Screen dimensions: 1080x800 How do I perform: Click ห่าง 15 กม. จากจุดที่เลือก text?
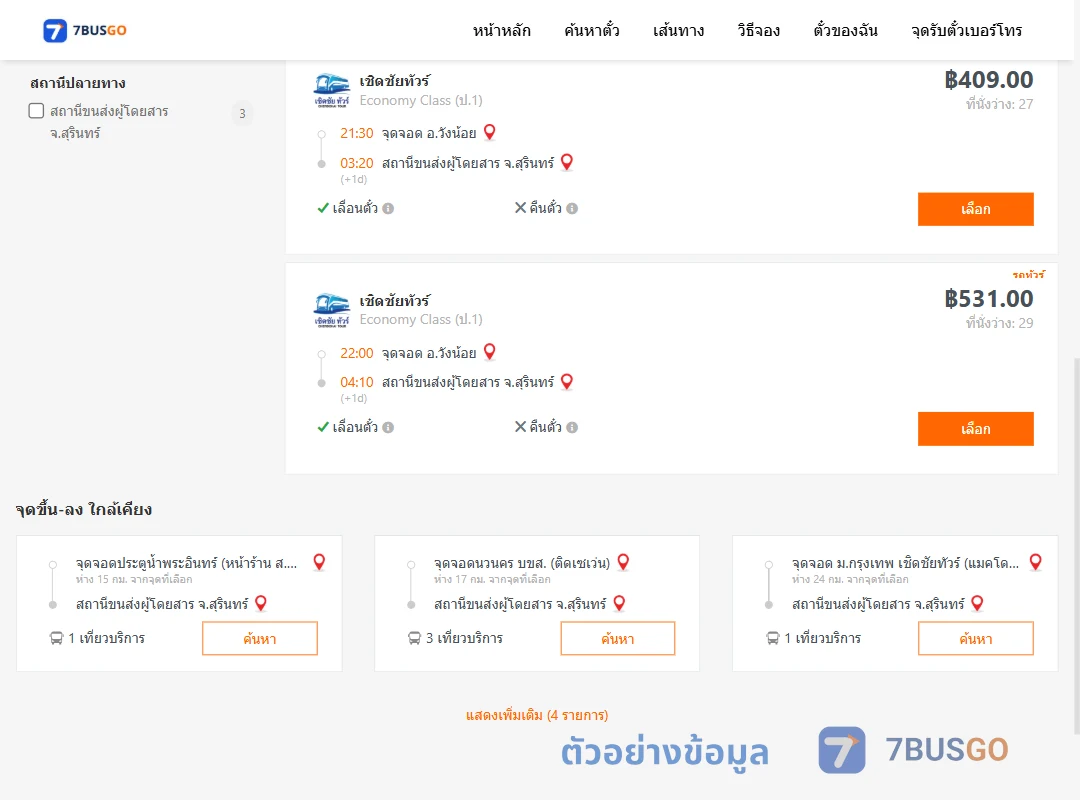point(134,580)
